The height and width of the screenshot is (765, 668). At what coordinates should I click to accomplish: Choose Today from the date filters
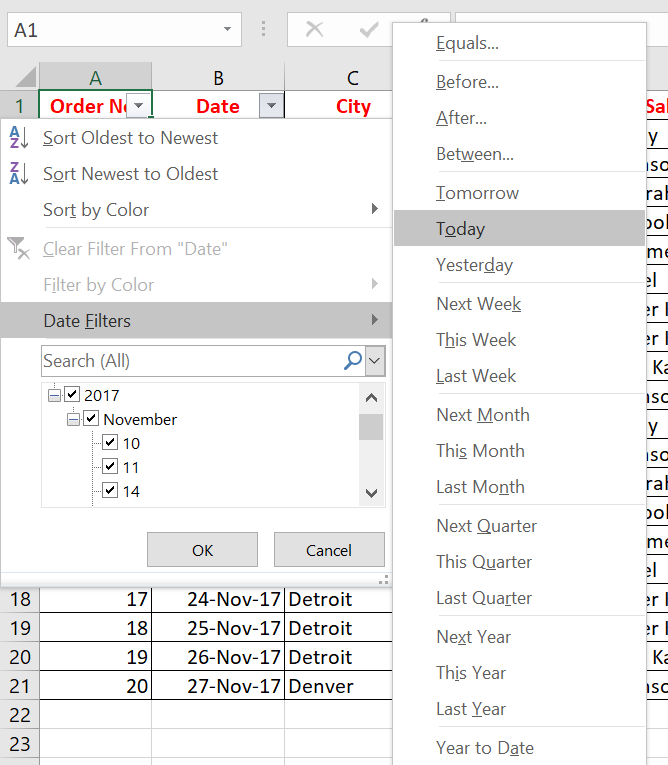(460, 229)
